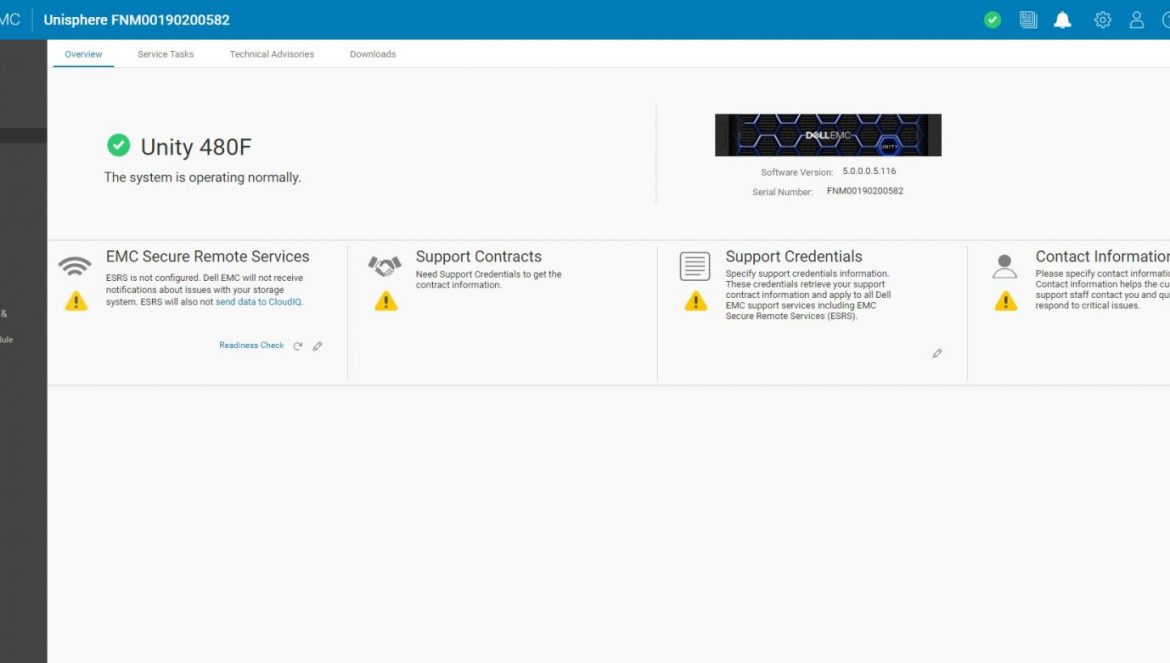Viewport: 1170px width, 663px height.
Task: Click the Support Credentials warning triangle
Action: tap(695, 301)
